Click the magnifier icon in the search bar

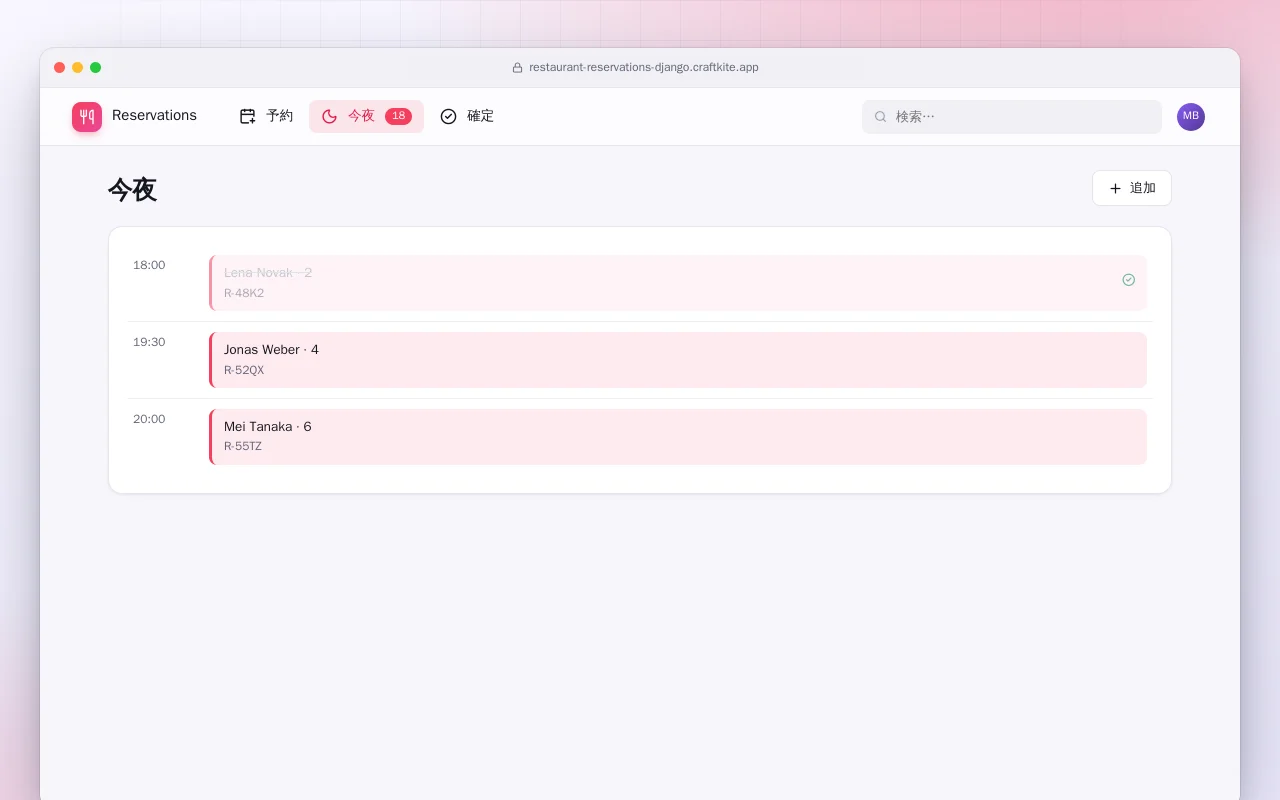881,117
